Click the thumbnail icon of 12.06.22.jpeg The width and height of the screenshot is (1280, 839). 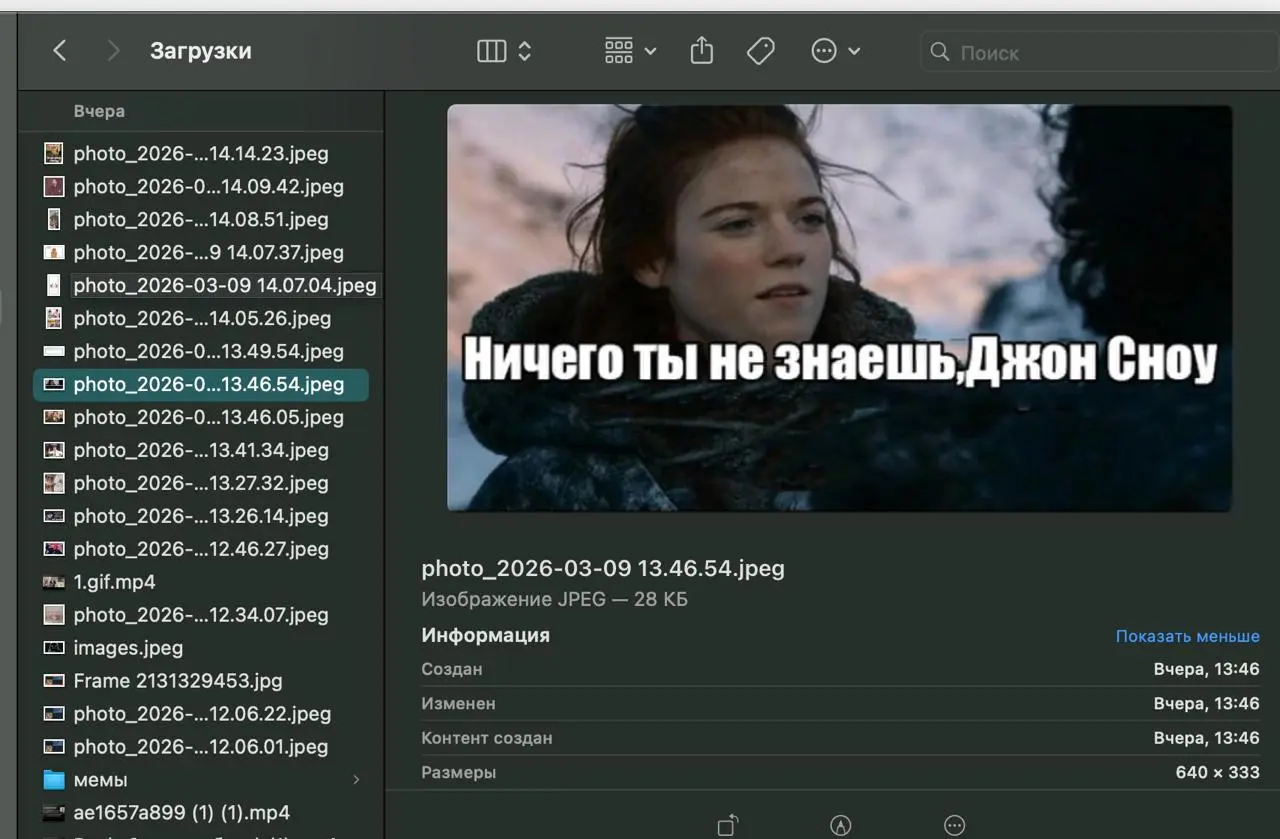(54, 714)
